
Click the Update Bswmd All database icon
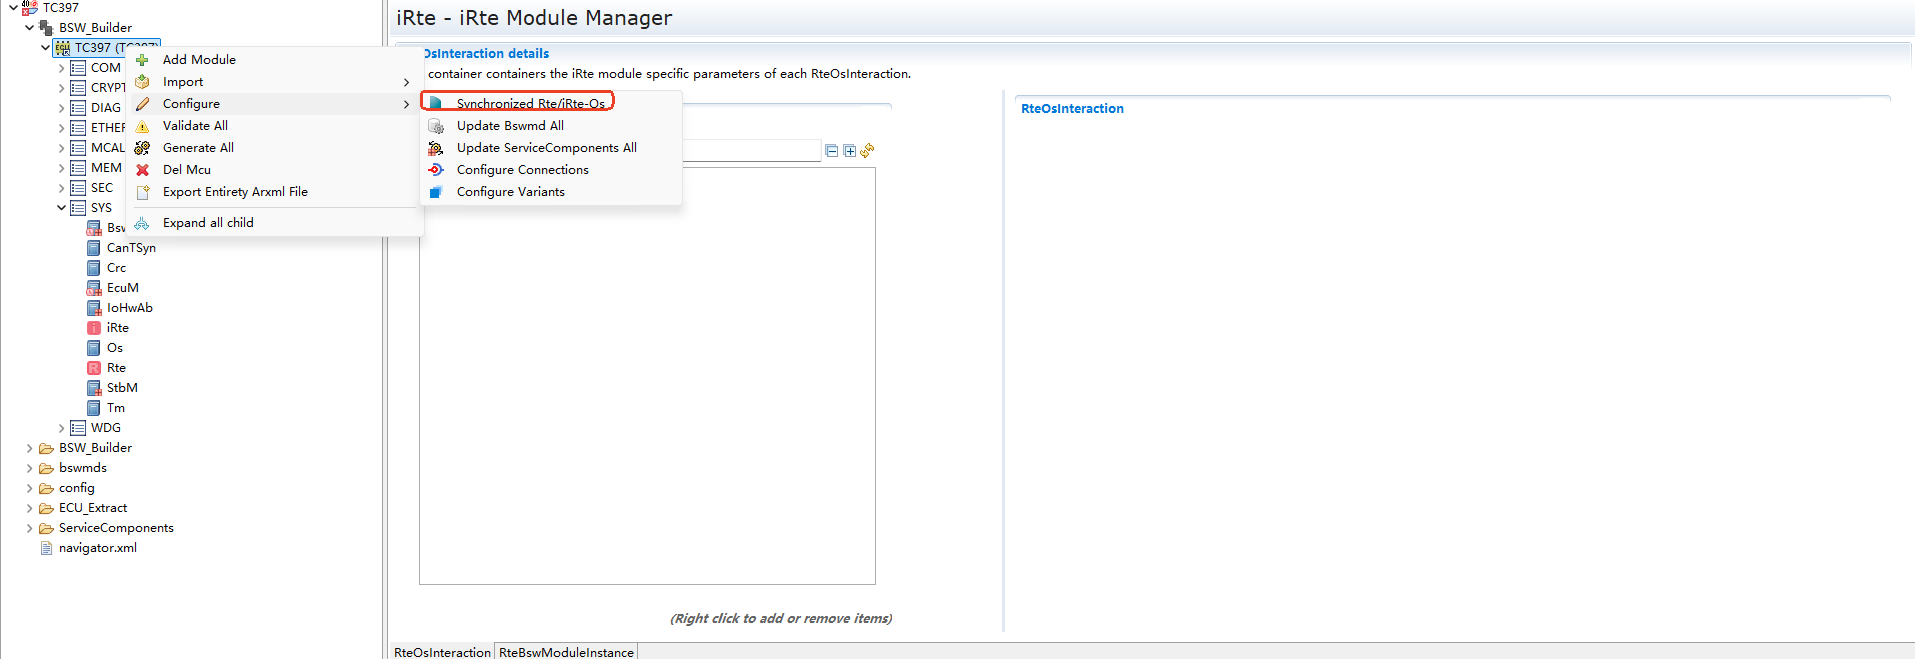[436, 126]
